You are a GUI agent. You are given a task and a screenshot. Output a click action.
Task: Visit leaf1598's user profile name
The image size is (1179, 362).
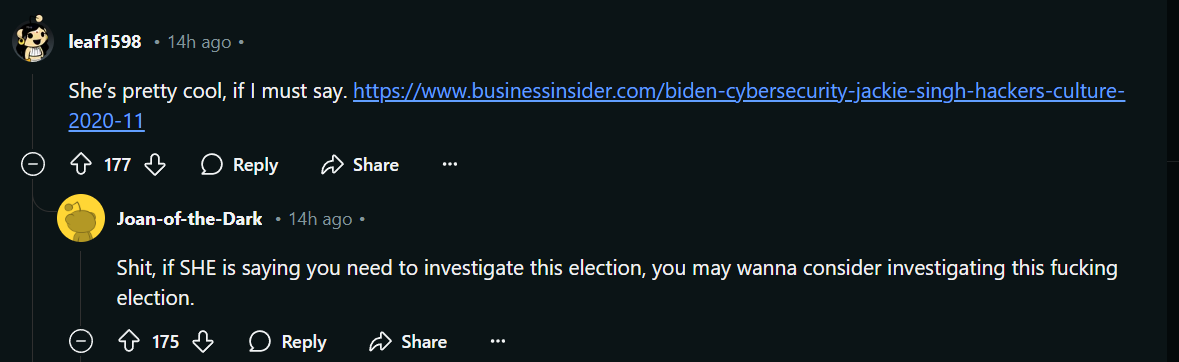105,42
